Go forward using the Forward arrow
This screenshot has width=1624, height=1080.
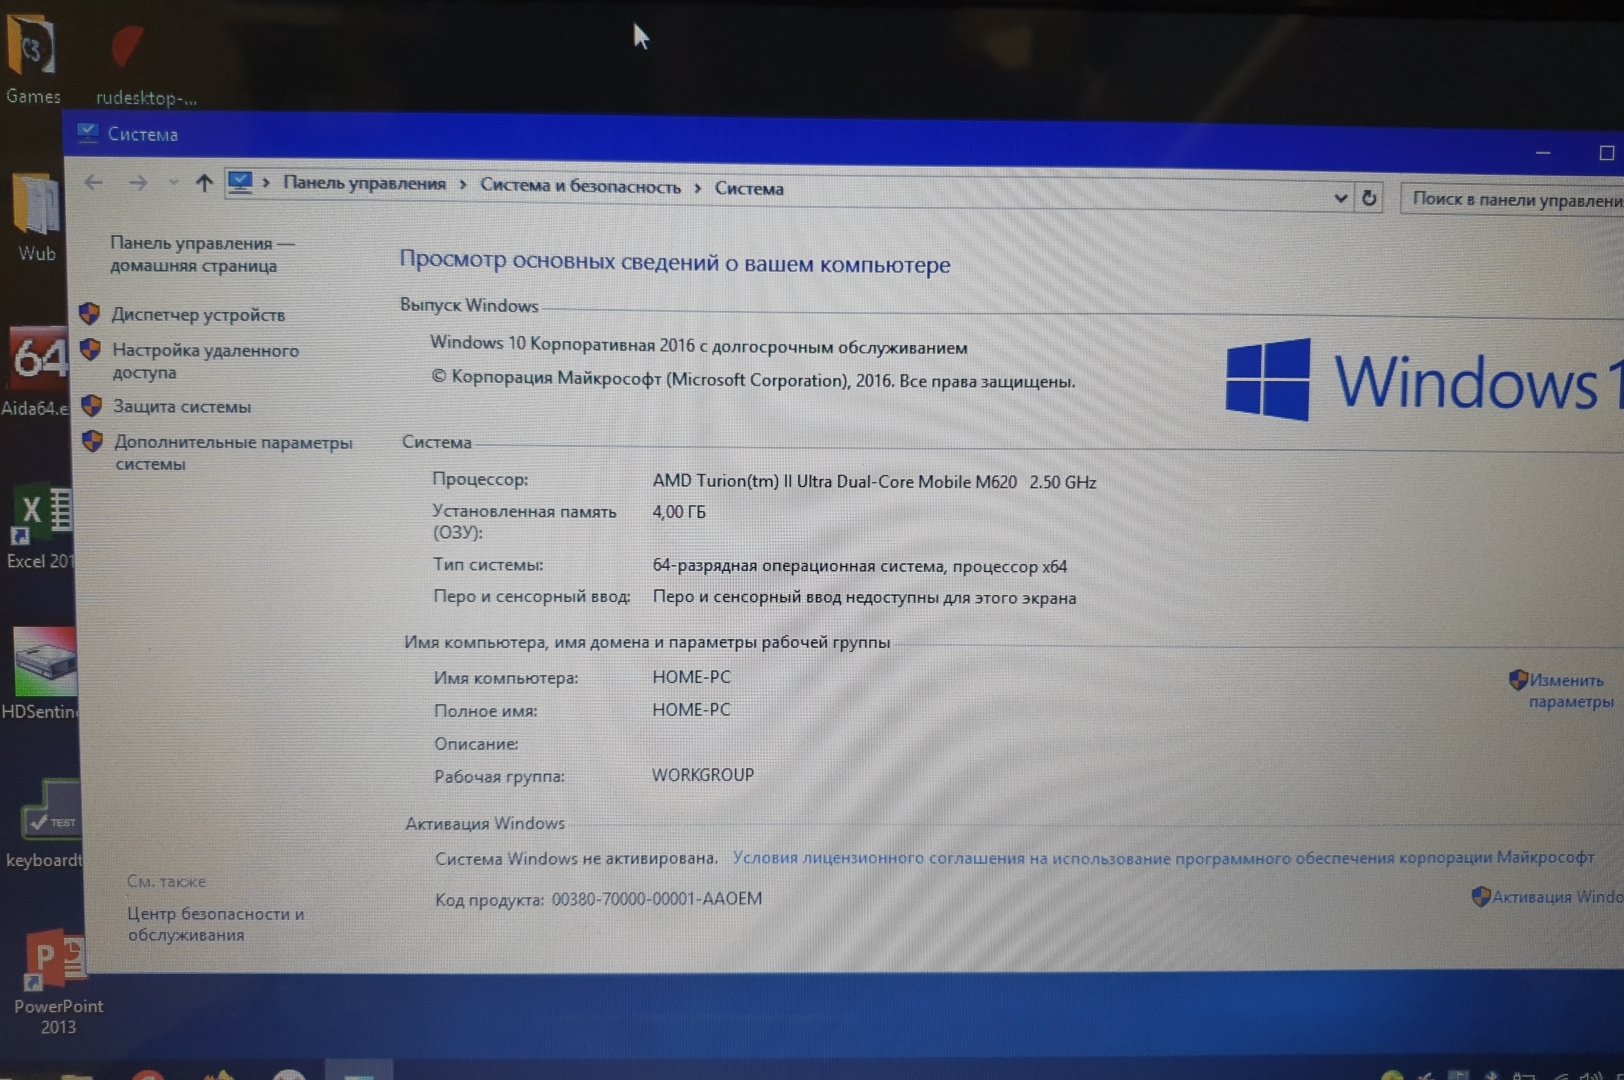coord(138,182)
